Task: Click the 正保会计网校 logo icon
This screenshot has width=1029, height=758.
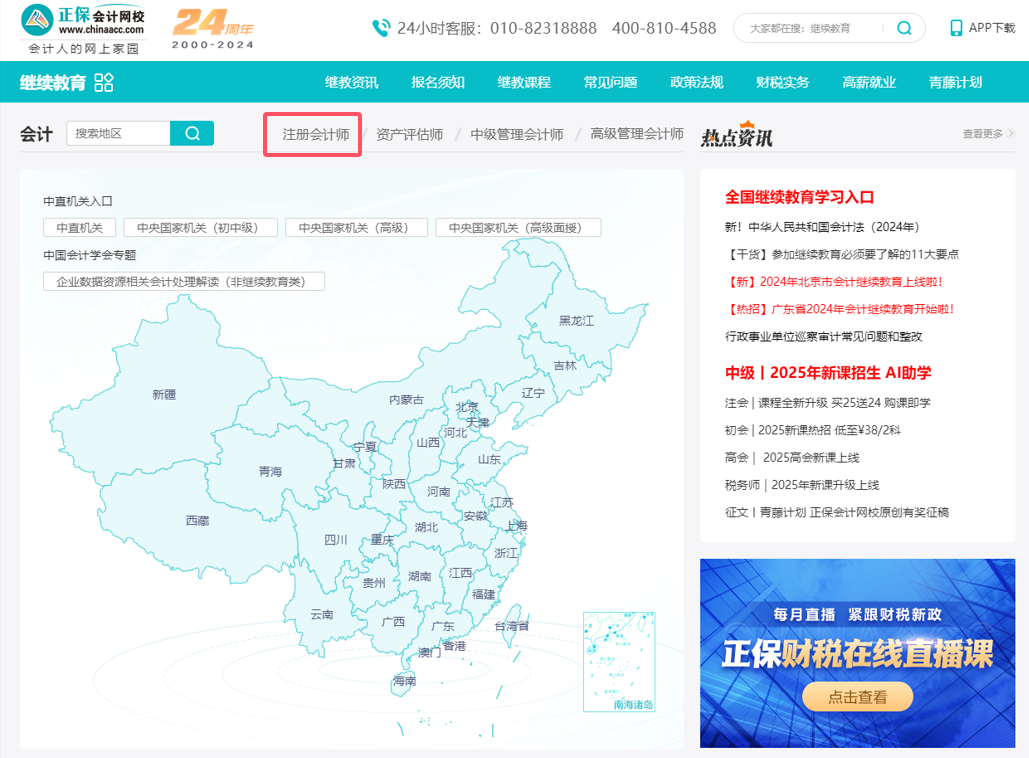Action: point(36,22)
